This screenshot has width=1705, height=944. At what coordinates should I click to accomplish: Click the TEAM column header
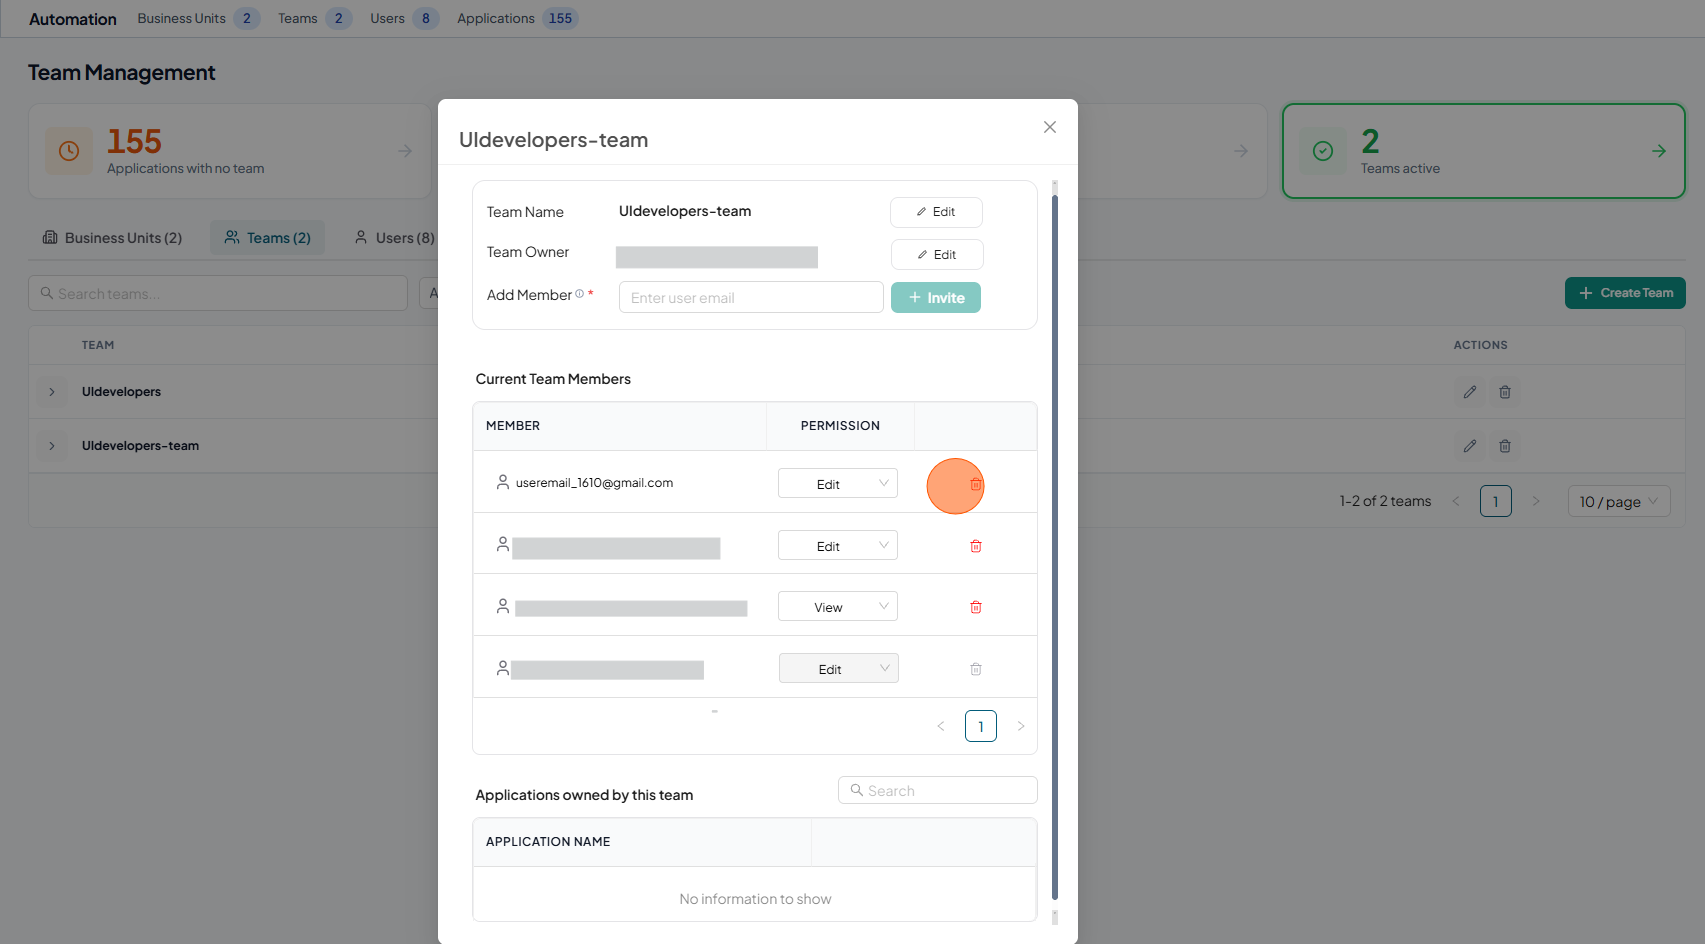tap(98, 345)
